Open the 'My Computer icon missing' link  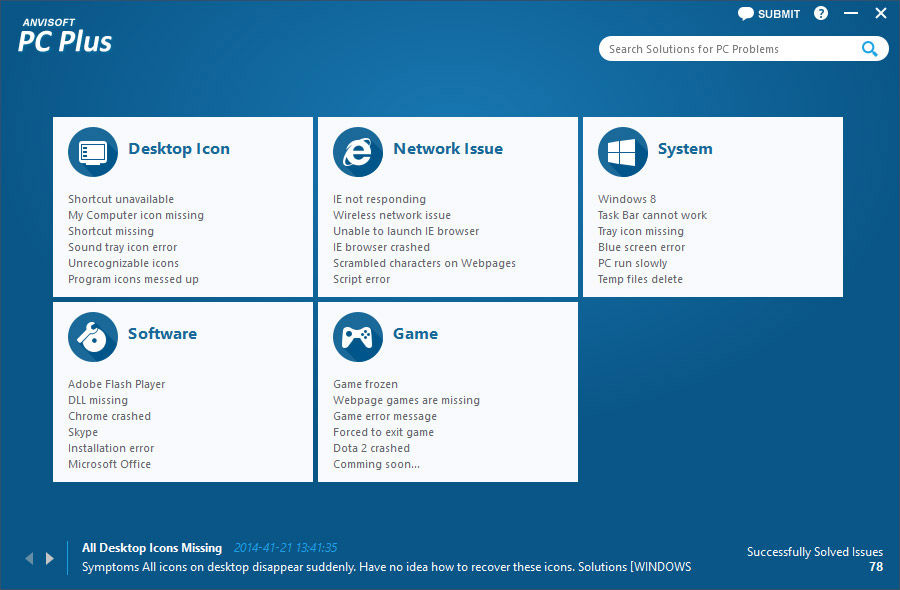[x=136, y=215]
